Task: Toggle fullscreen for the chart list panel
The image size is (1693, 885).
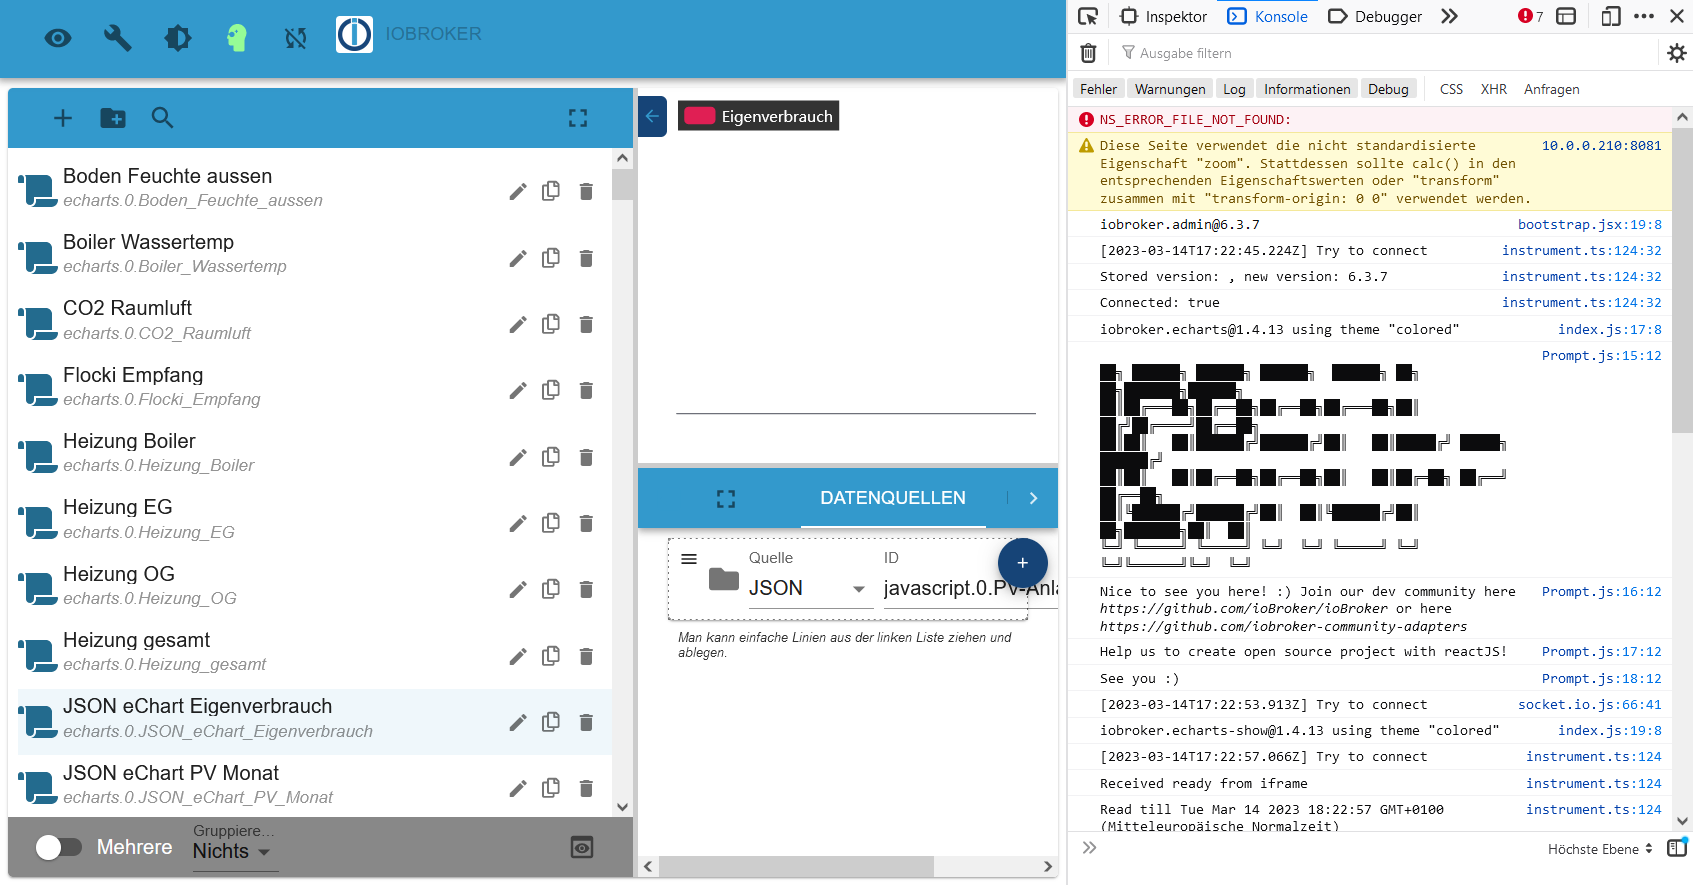Action: tap(578, 118)
